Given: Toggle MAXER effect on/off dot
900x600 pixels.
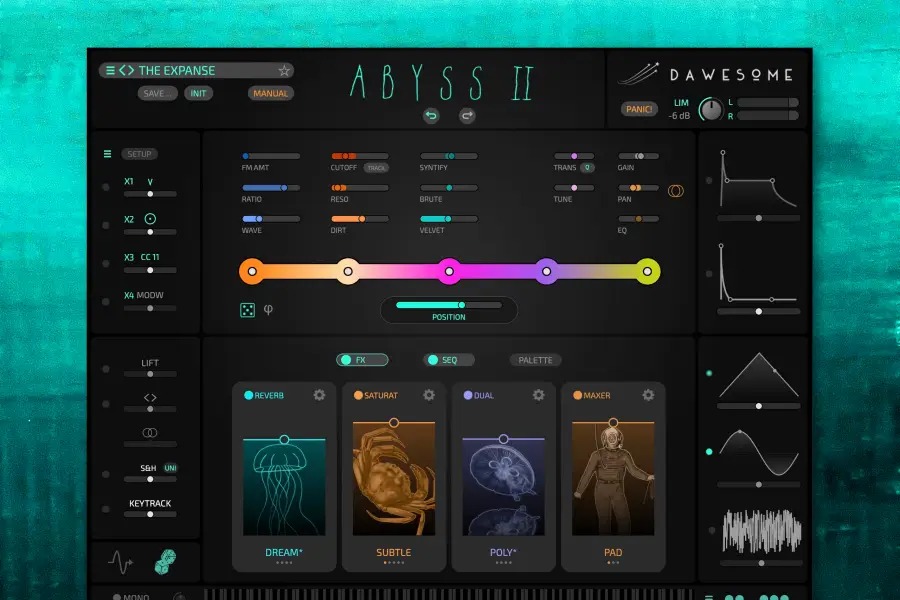Looking at the screenshot, I should 577,395.
